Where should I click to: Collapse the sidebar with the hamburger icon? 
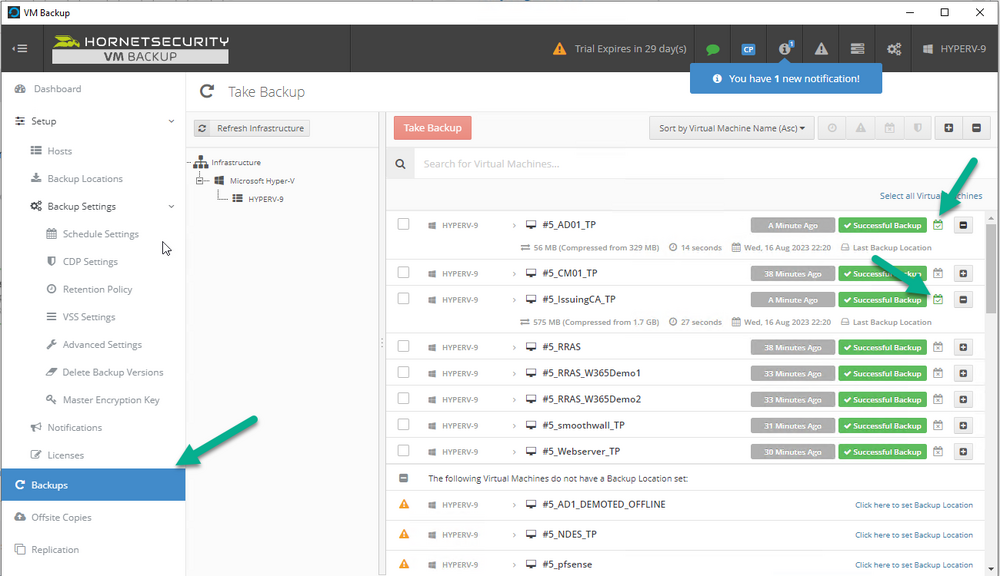tap(20, 48)
